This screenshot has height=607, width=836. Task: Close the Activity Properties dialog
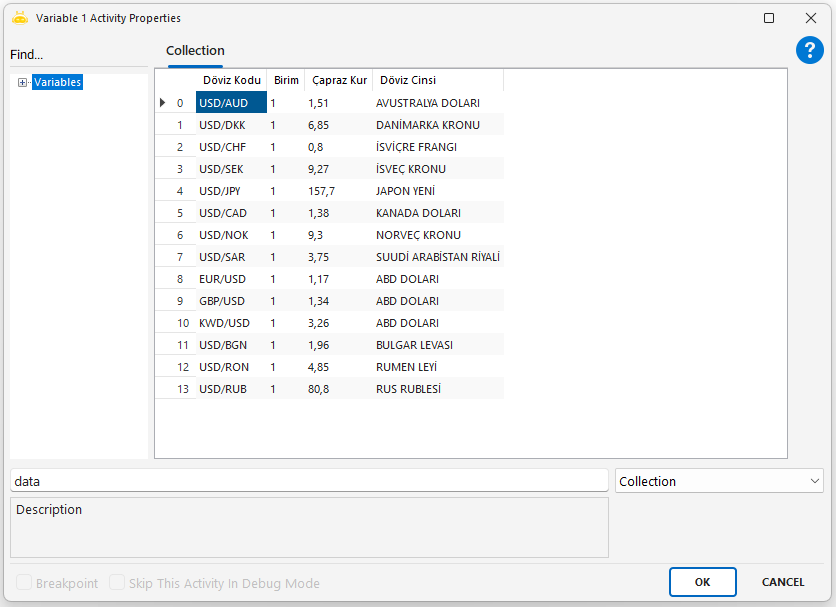point(811,18)
